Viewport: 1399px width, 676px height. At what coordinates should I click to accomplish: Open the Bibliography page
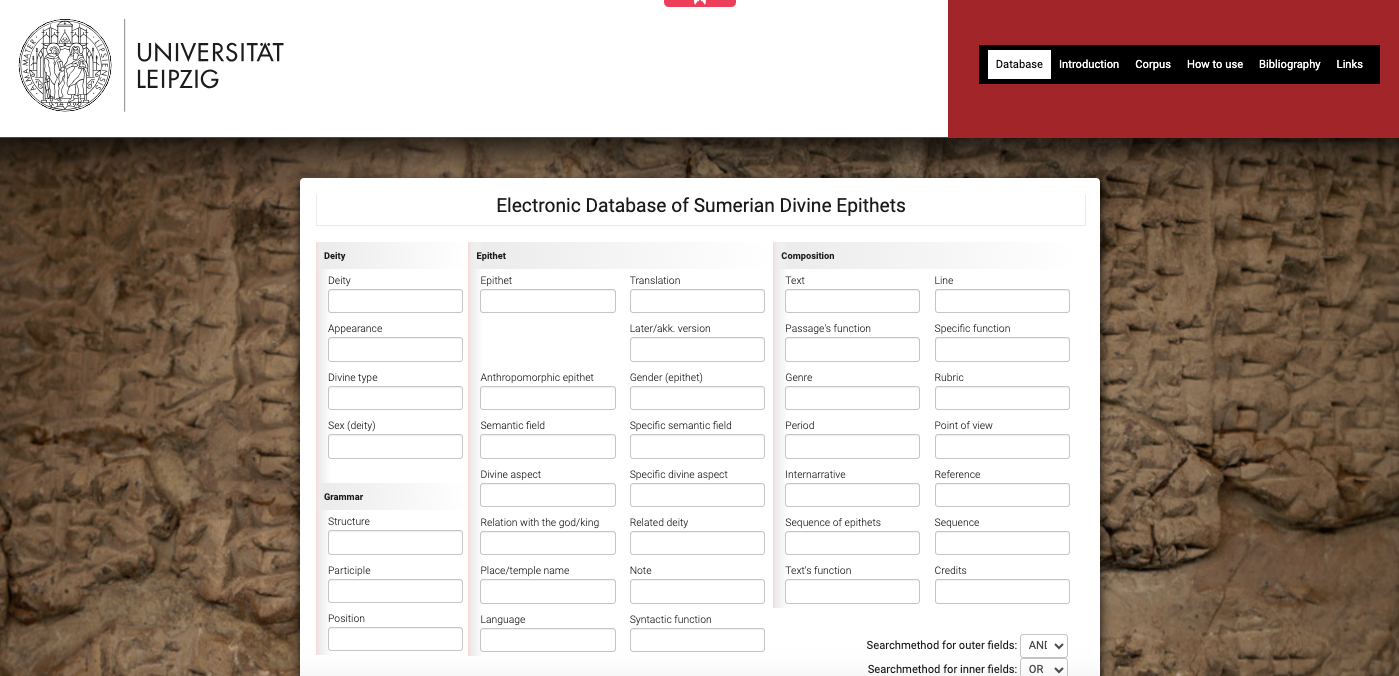click(1289, 64)
